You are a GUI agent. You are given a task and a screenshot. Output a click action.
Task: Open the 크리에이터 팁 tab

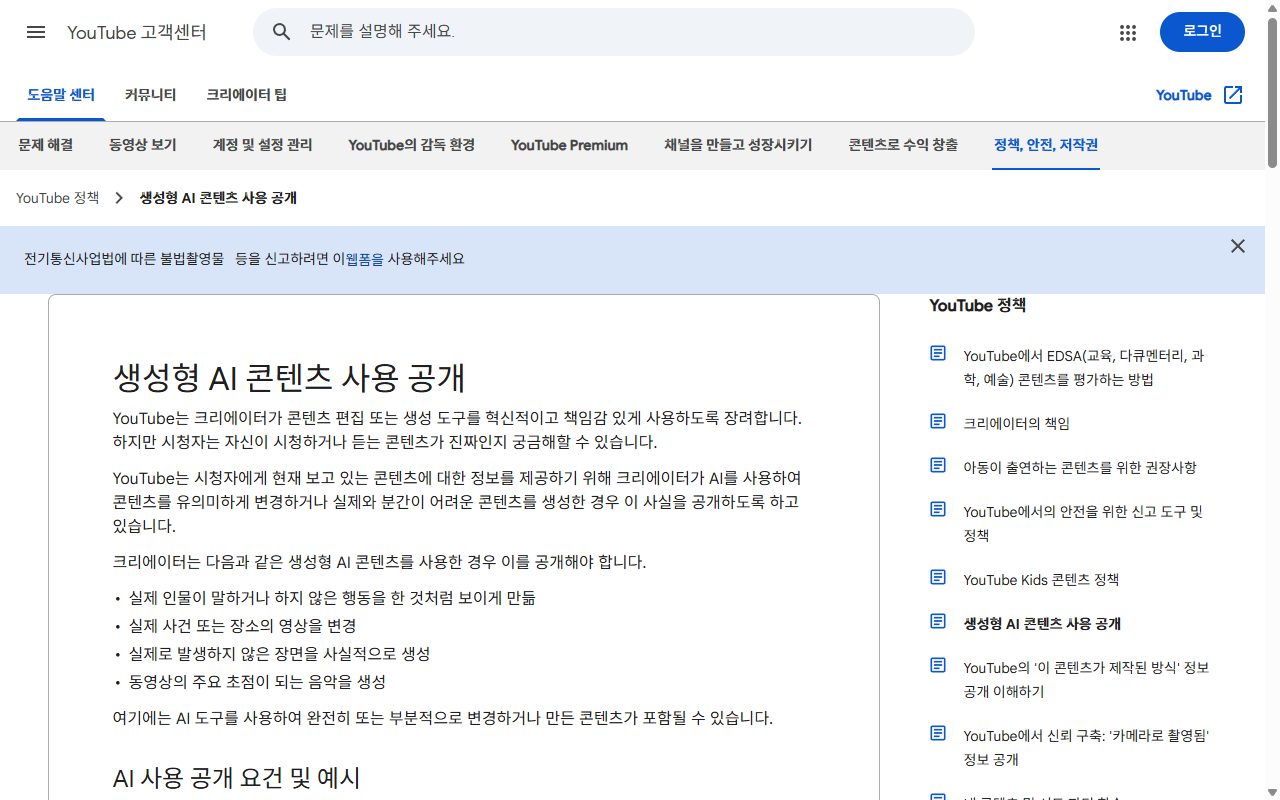246,95
